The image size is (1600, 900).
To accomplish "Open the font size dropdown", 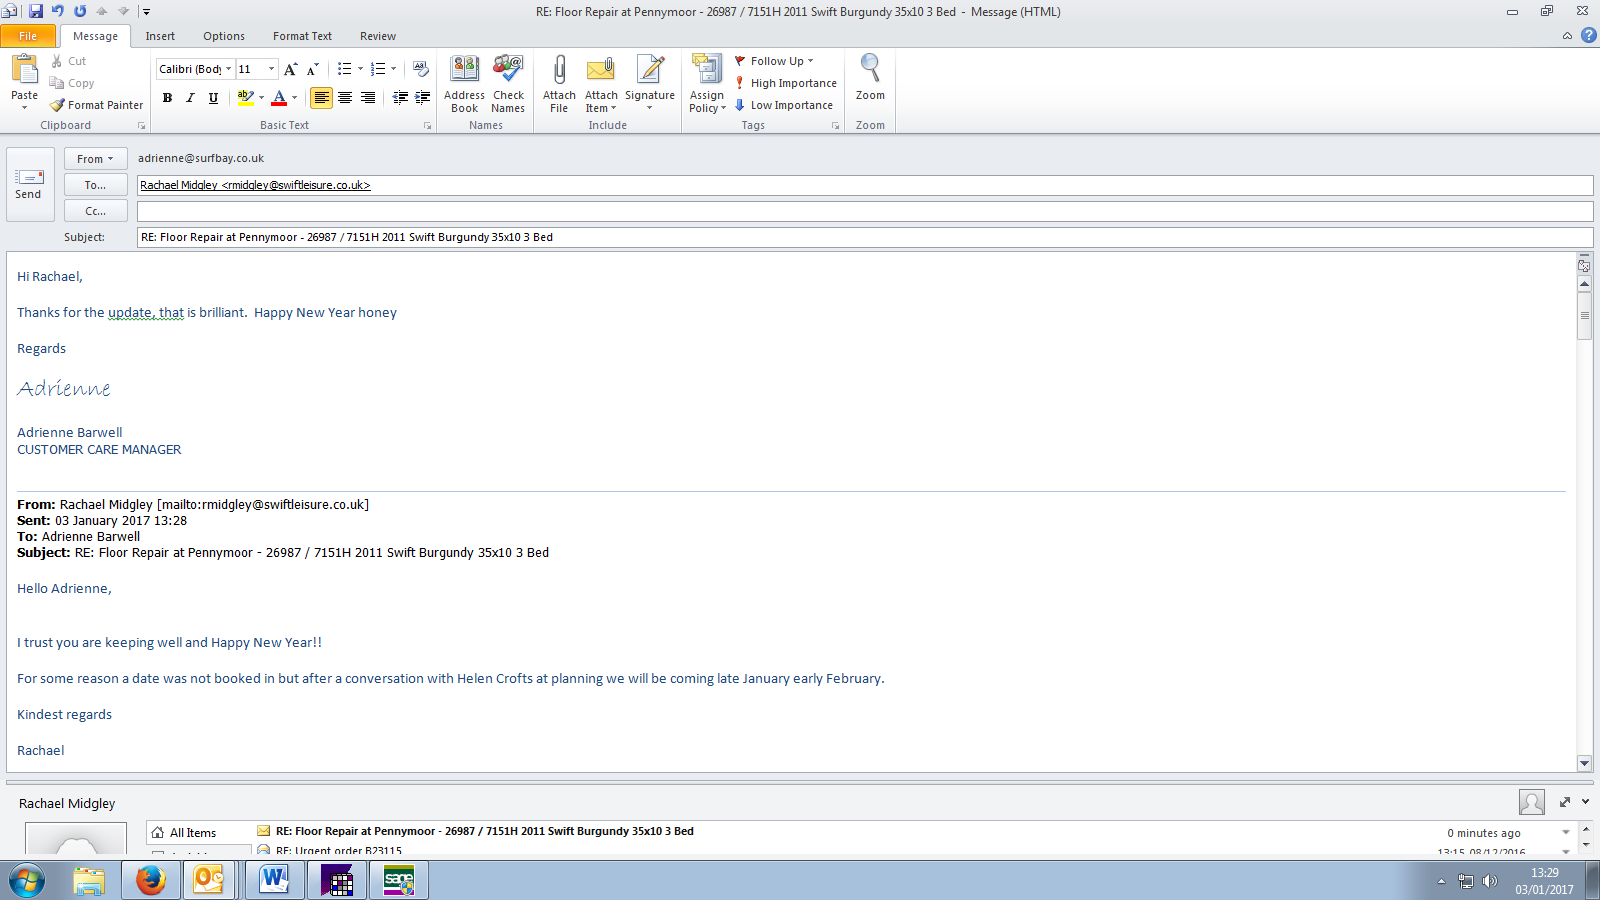I will point(271,69).
